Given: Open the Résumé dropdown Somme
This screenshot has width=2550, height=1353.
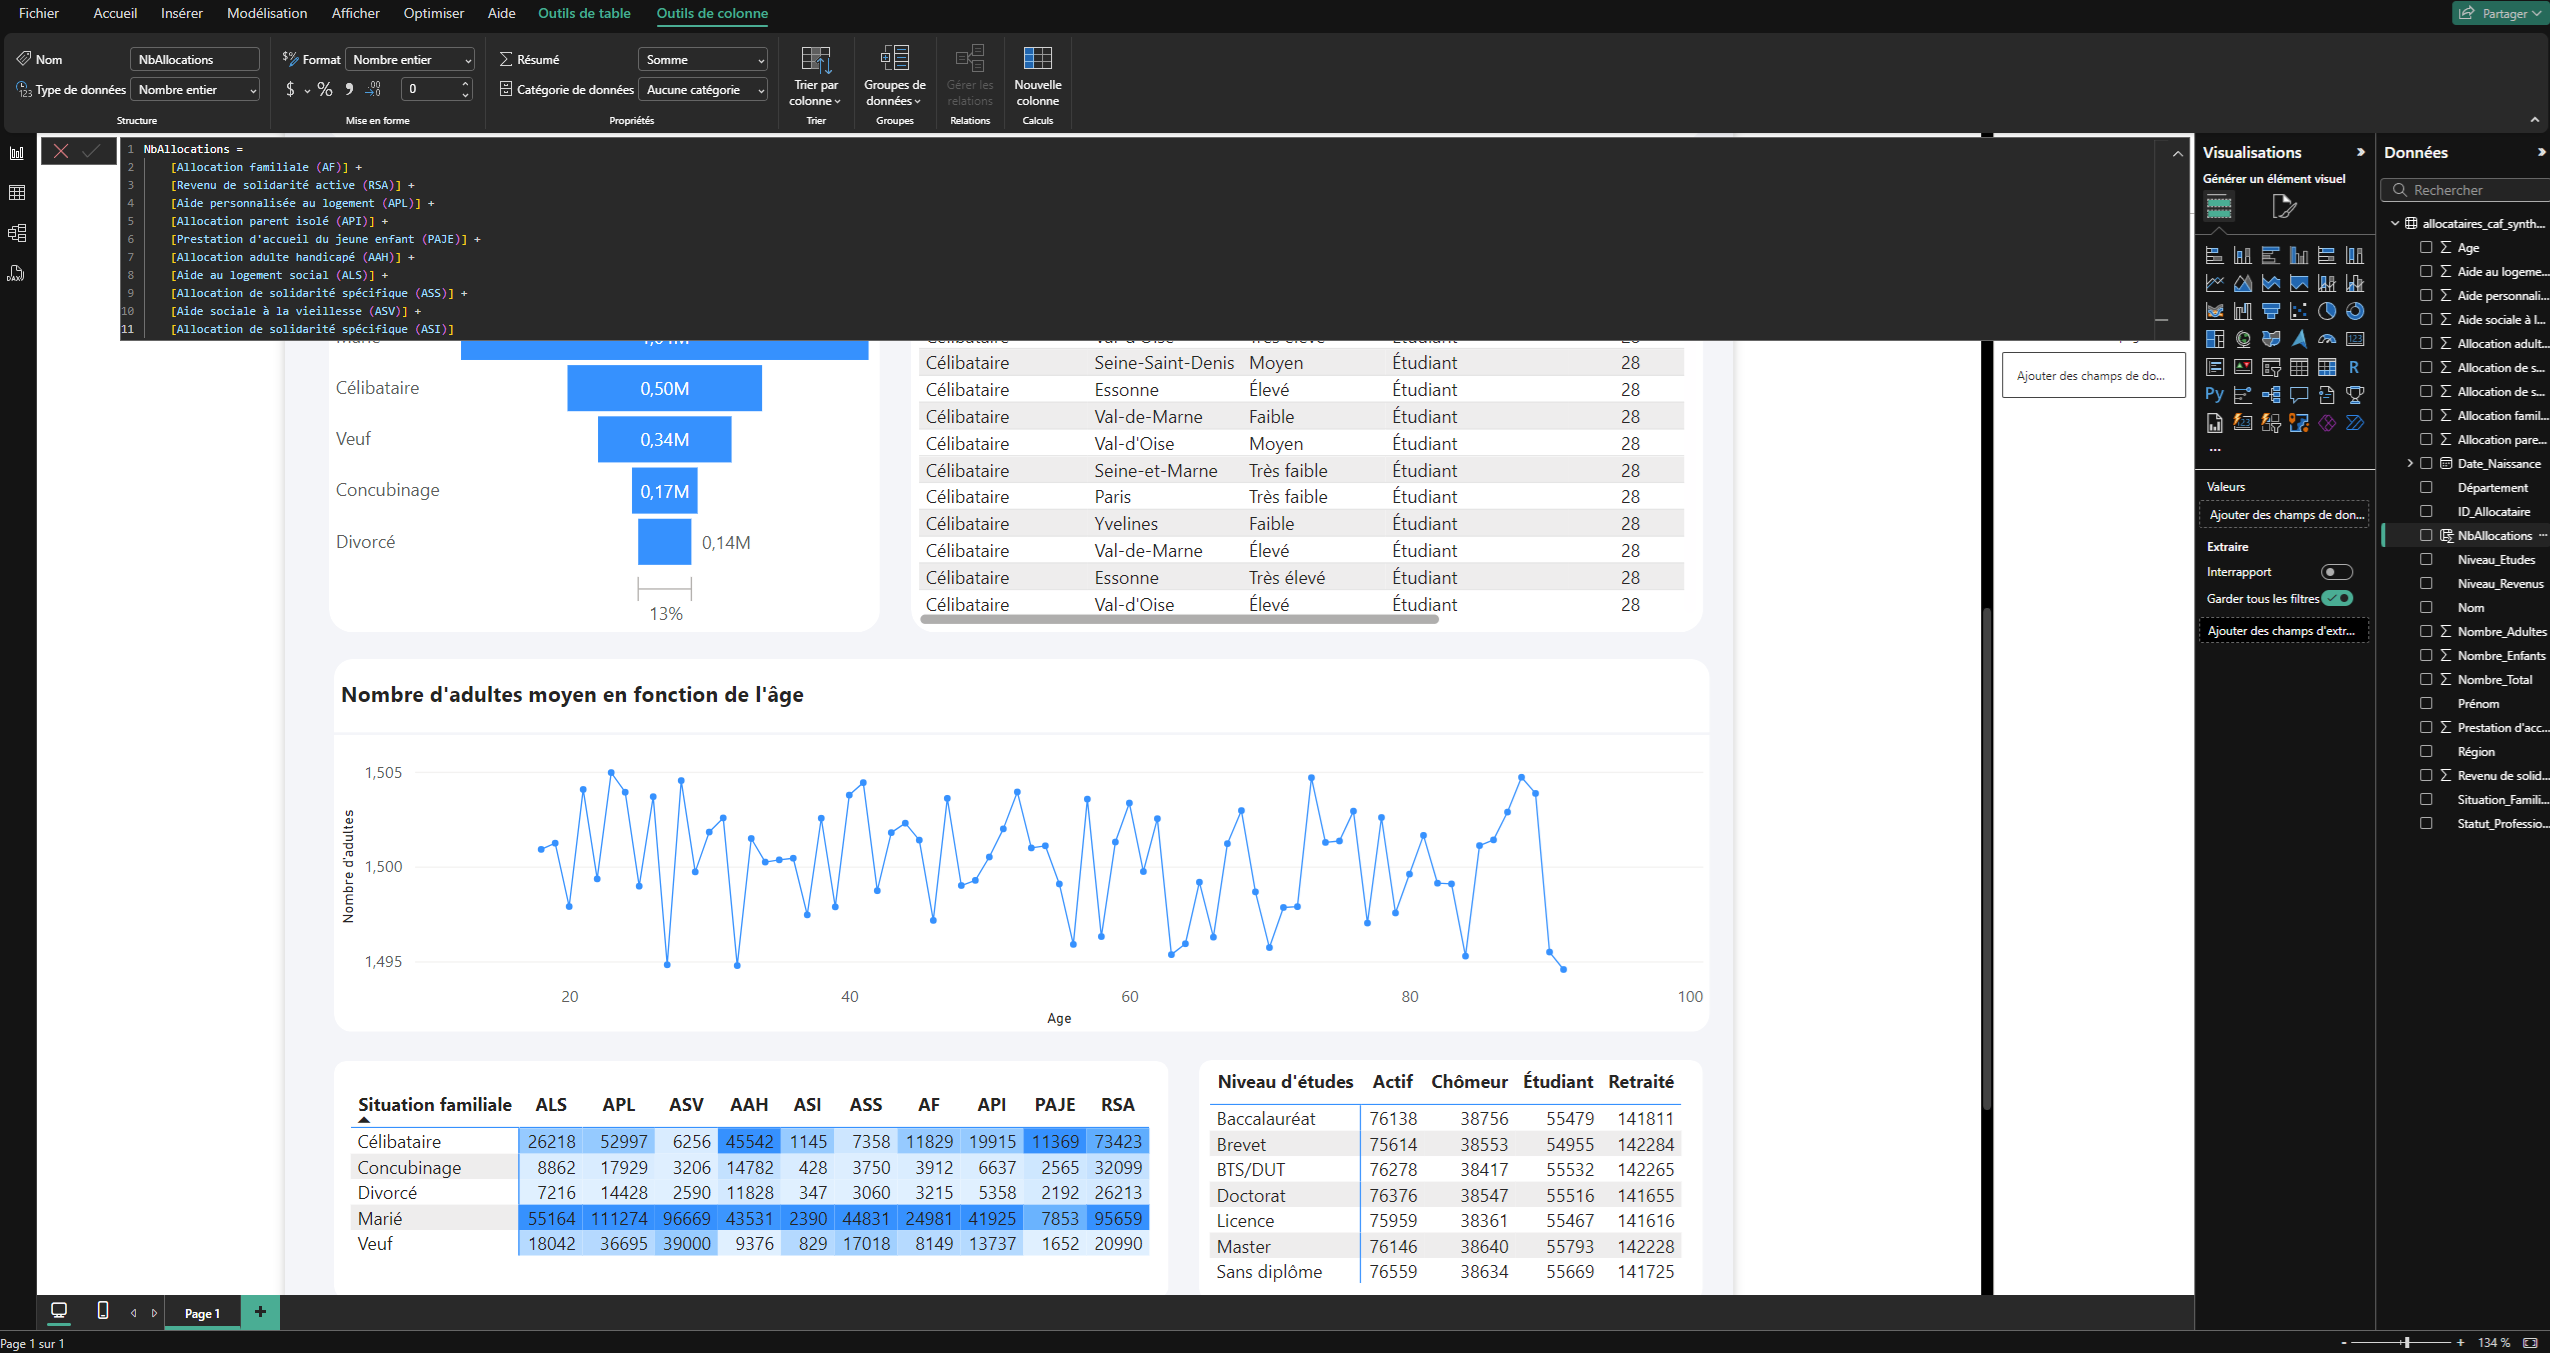Looking at the screenshot, I should pos(703,60).
